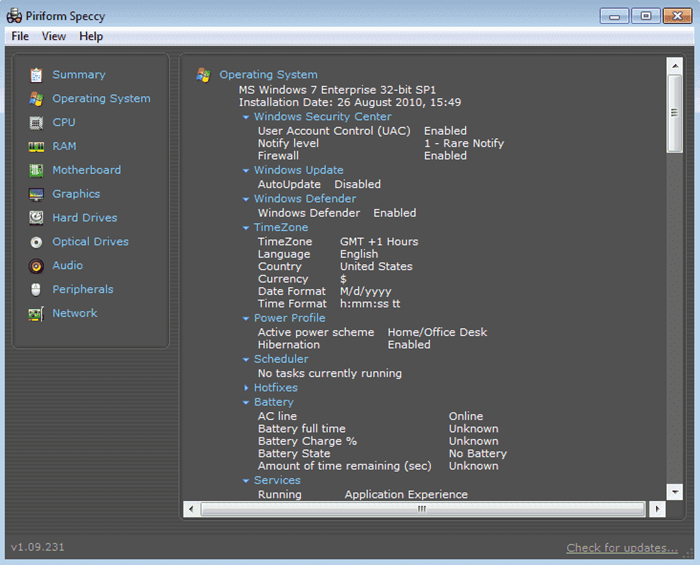
Task: Switch to the Network section
Action: click(x=75, y=313)
